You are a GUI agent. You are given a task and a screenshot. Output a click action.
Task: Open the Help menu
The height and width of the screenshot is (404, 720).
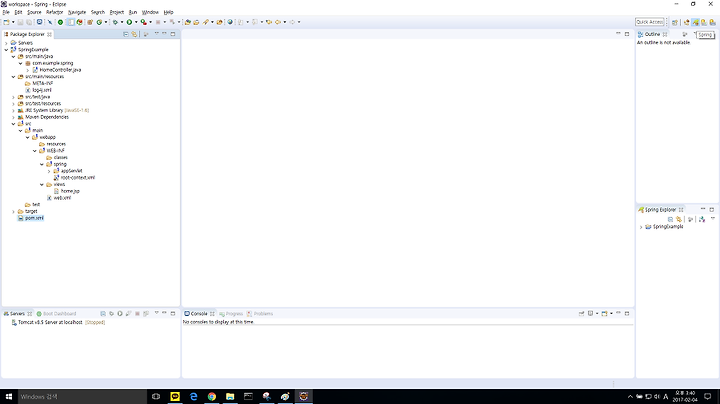pyautogui.click(x=169, y=12)
